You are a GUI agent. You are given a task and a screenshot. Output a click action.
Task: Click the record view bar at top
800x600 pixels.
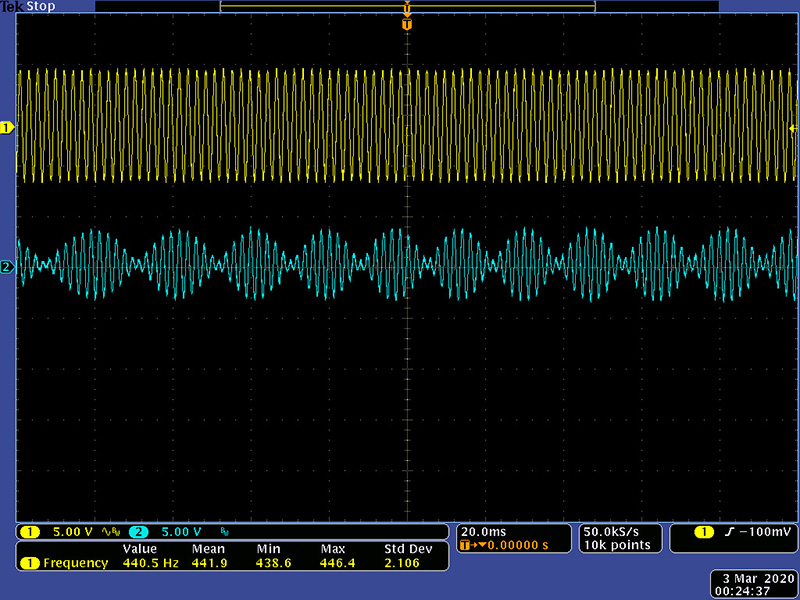pos(407,6)
